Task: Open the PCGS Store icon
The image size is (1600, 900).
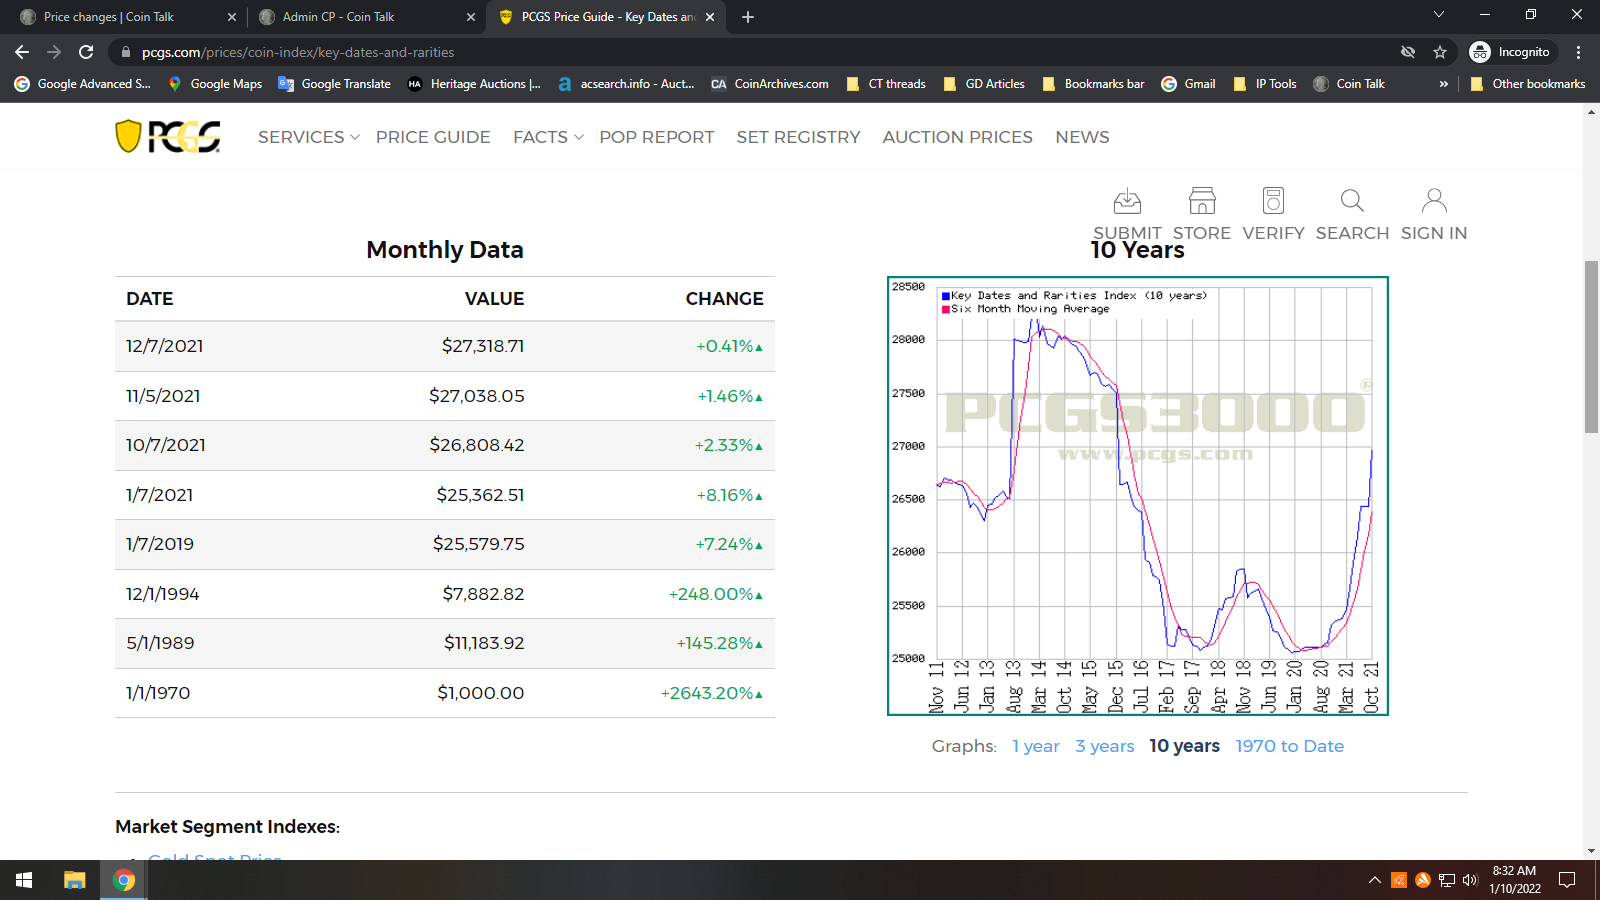Action: (1201, 202)
